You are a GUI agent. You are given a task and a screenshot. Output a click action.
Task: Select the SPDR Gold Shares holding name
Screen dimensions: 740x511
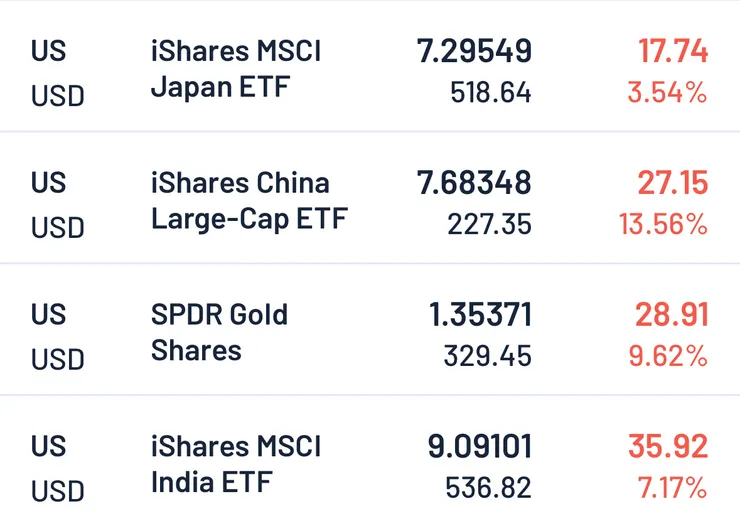(x=219, y=332)
